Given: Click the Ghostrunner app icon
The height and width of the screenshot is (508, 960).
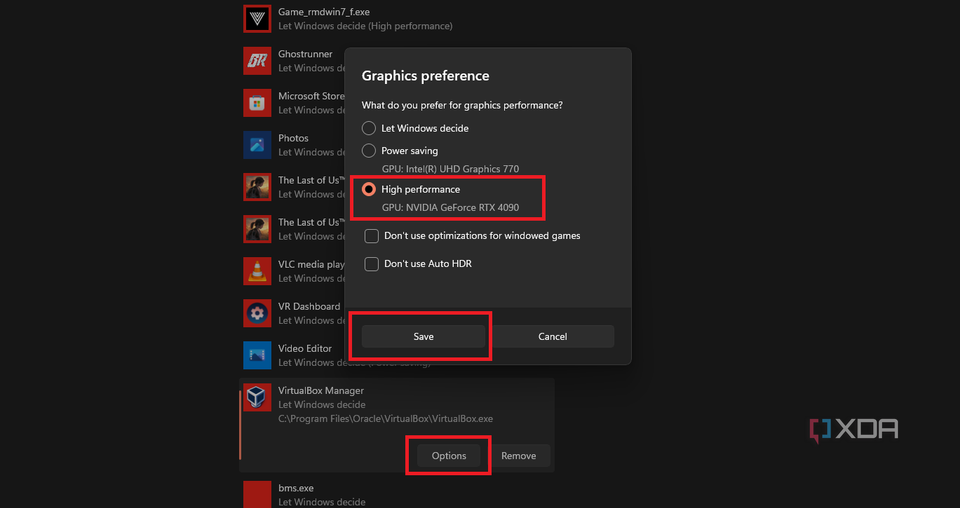Looking at the screenshot, I should point(257,61).
